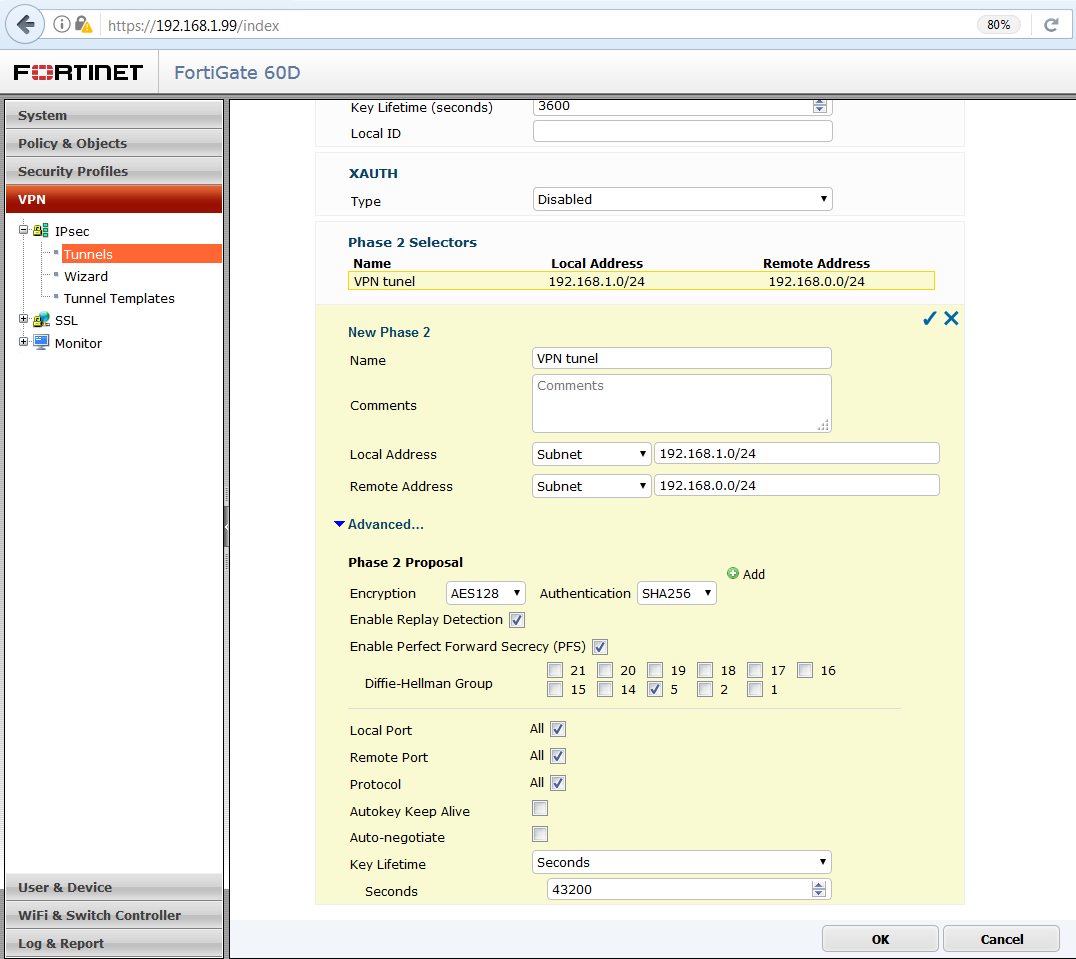Toggle the Protocol All checkbox

[558, 783]
